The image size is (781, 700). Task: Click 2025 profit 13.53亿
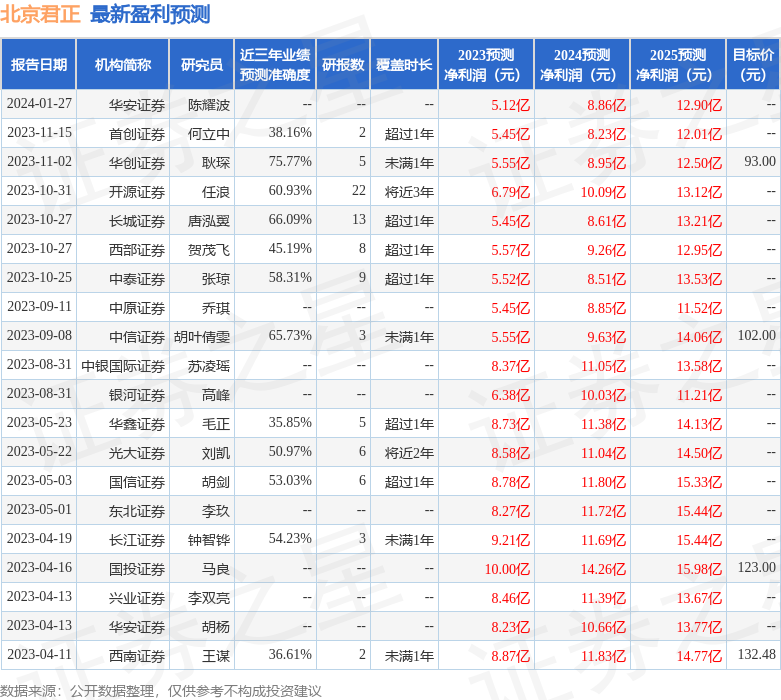[699, 279]
